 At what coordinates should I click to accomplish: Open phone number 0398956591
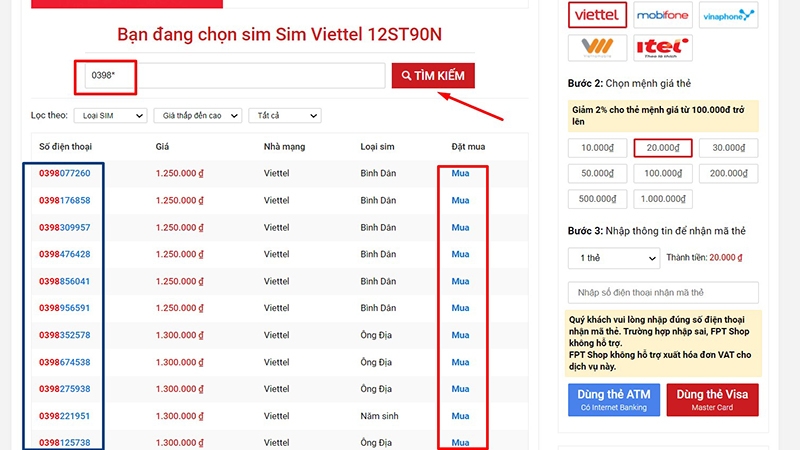tap(65, 308)
